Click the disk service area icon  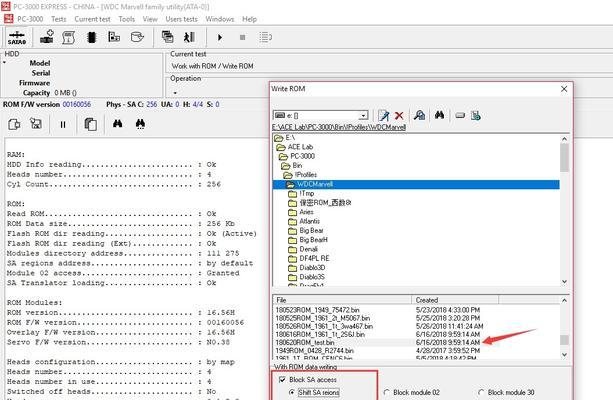[137, 37]
